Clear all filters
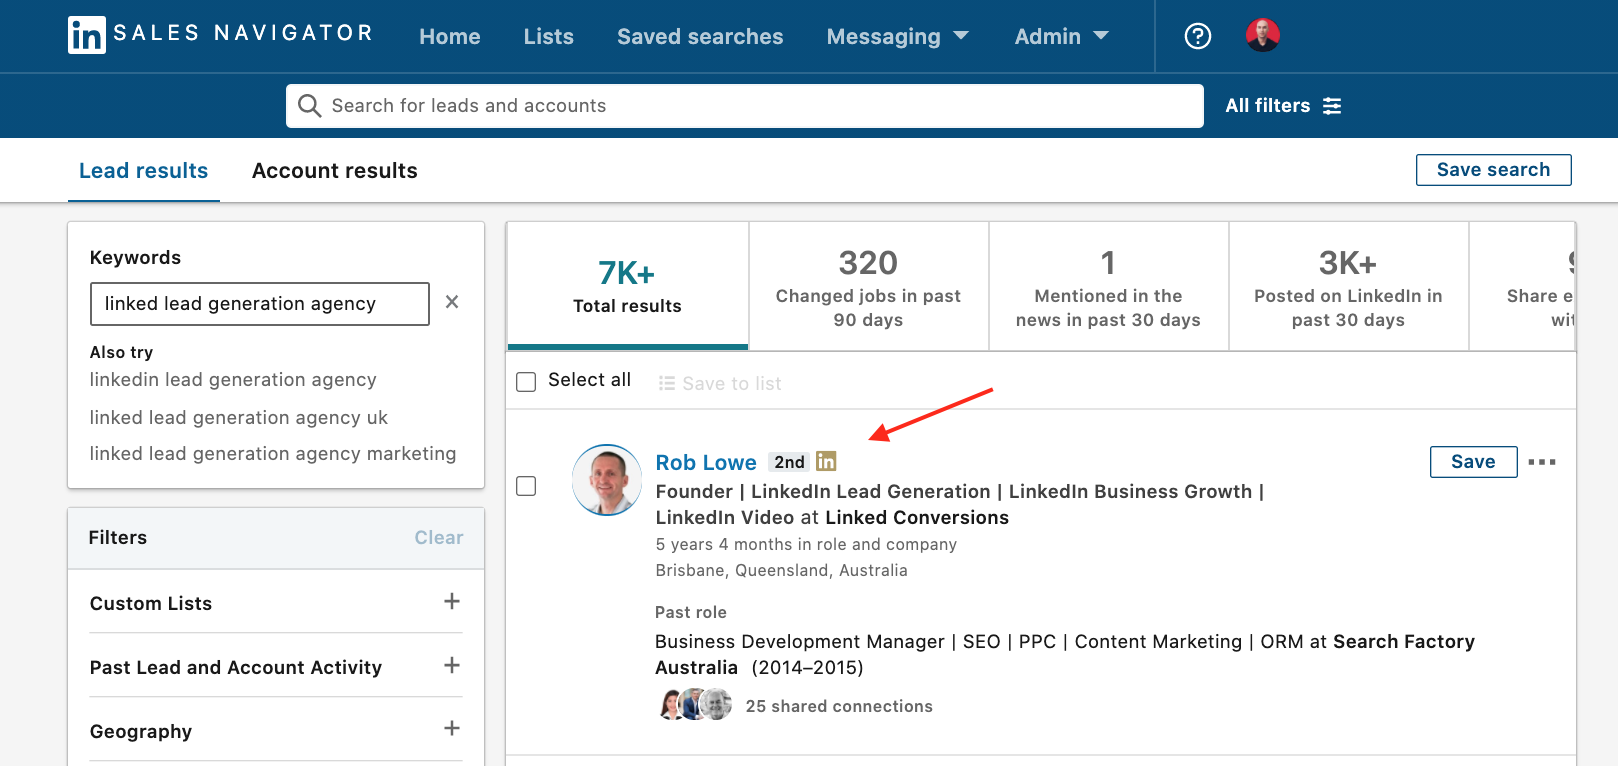This screenshot has height=766, width=1618. (x=439, y=538)
